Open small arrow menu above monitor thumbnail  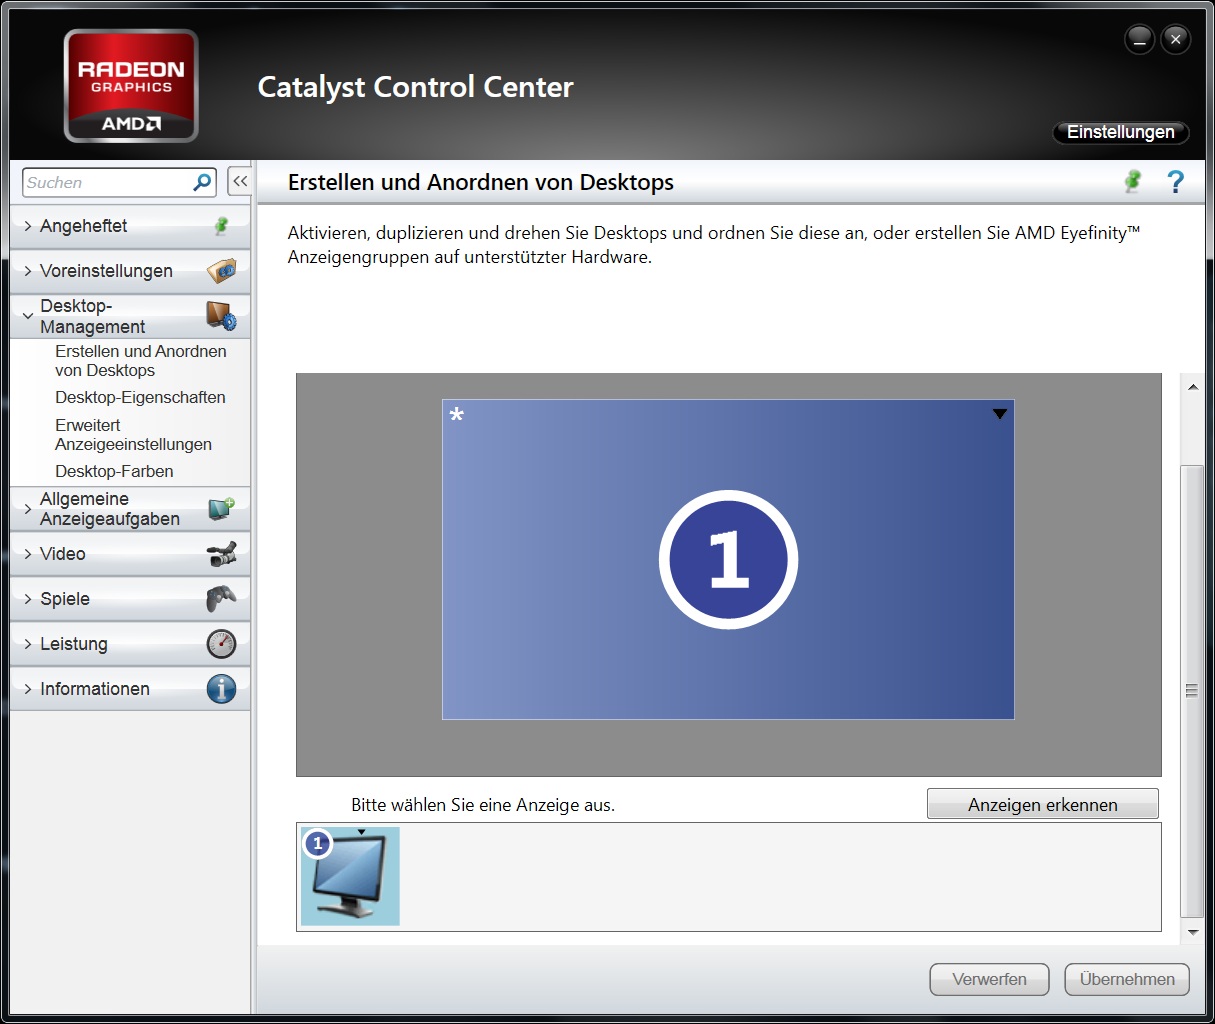click(x=361, y=832)
